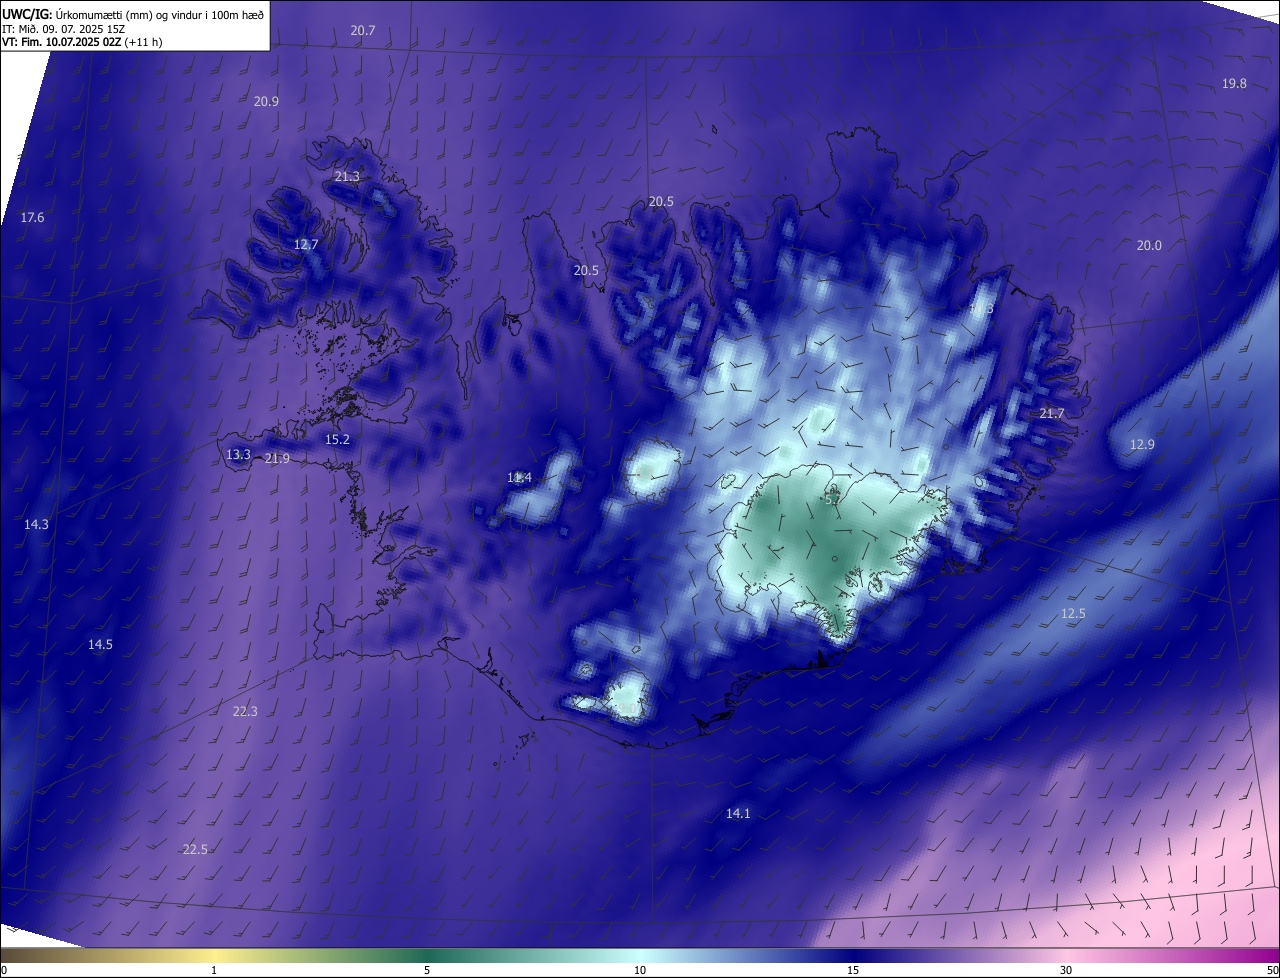Click the 21.7 value label
This screenshot has height=978, width=1280.
pyautogui.click(x=1052, y=414)
